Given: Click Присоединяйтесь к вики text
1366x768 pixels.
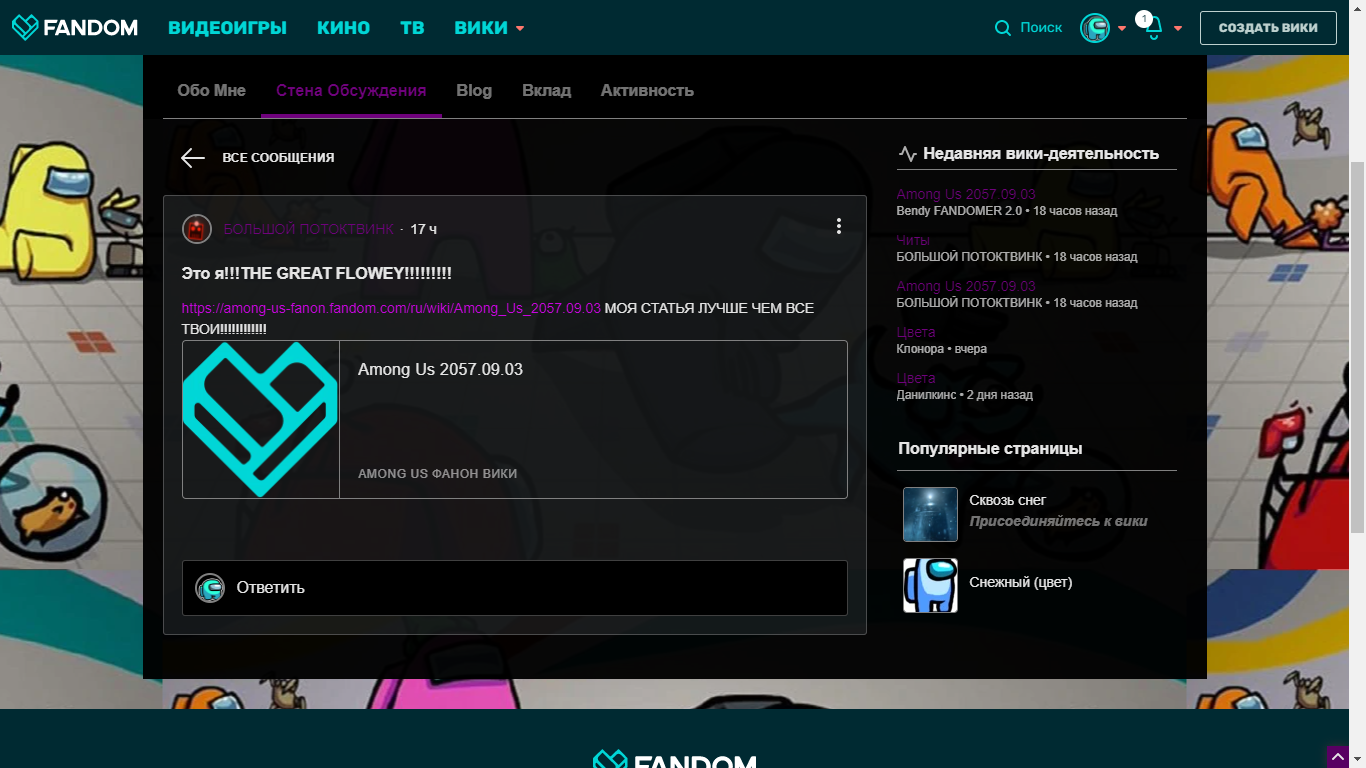Looking at the screenshot, I should pyautogui.click(x=1058, y=521).
